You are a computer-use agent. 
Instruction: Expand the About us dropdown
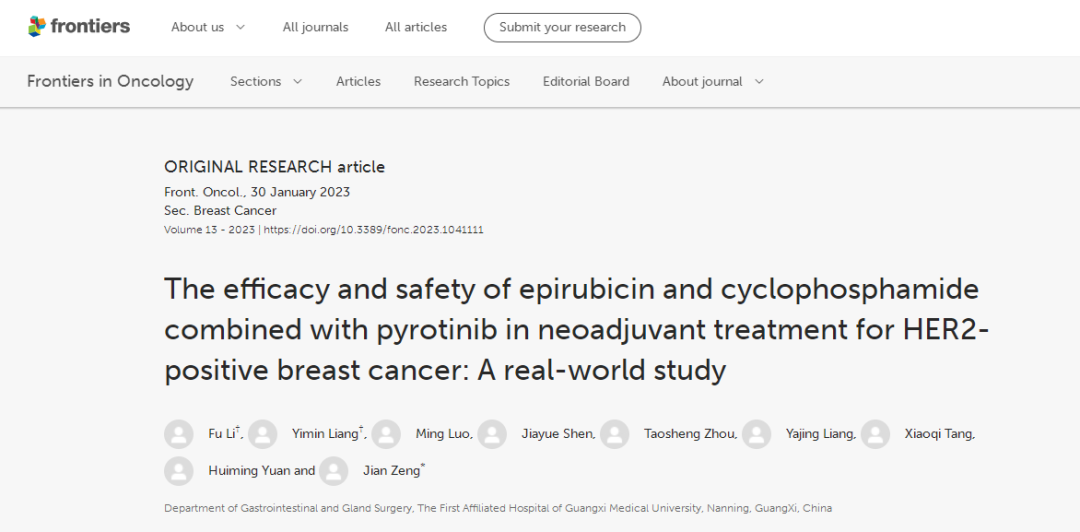(x=208, y=27)
